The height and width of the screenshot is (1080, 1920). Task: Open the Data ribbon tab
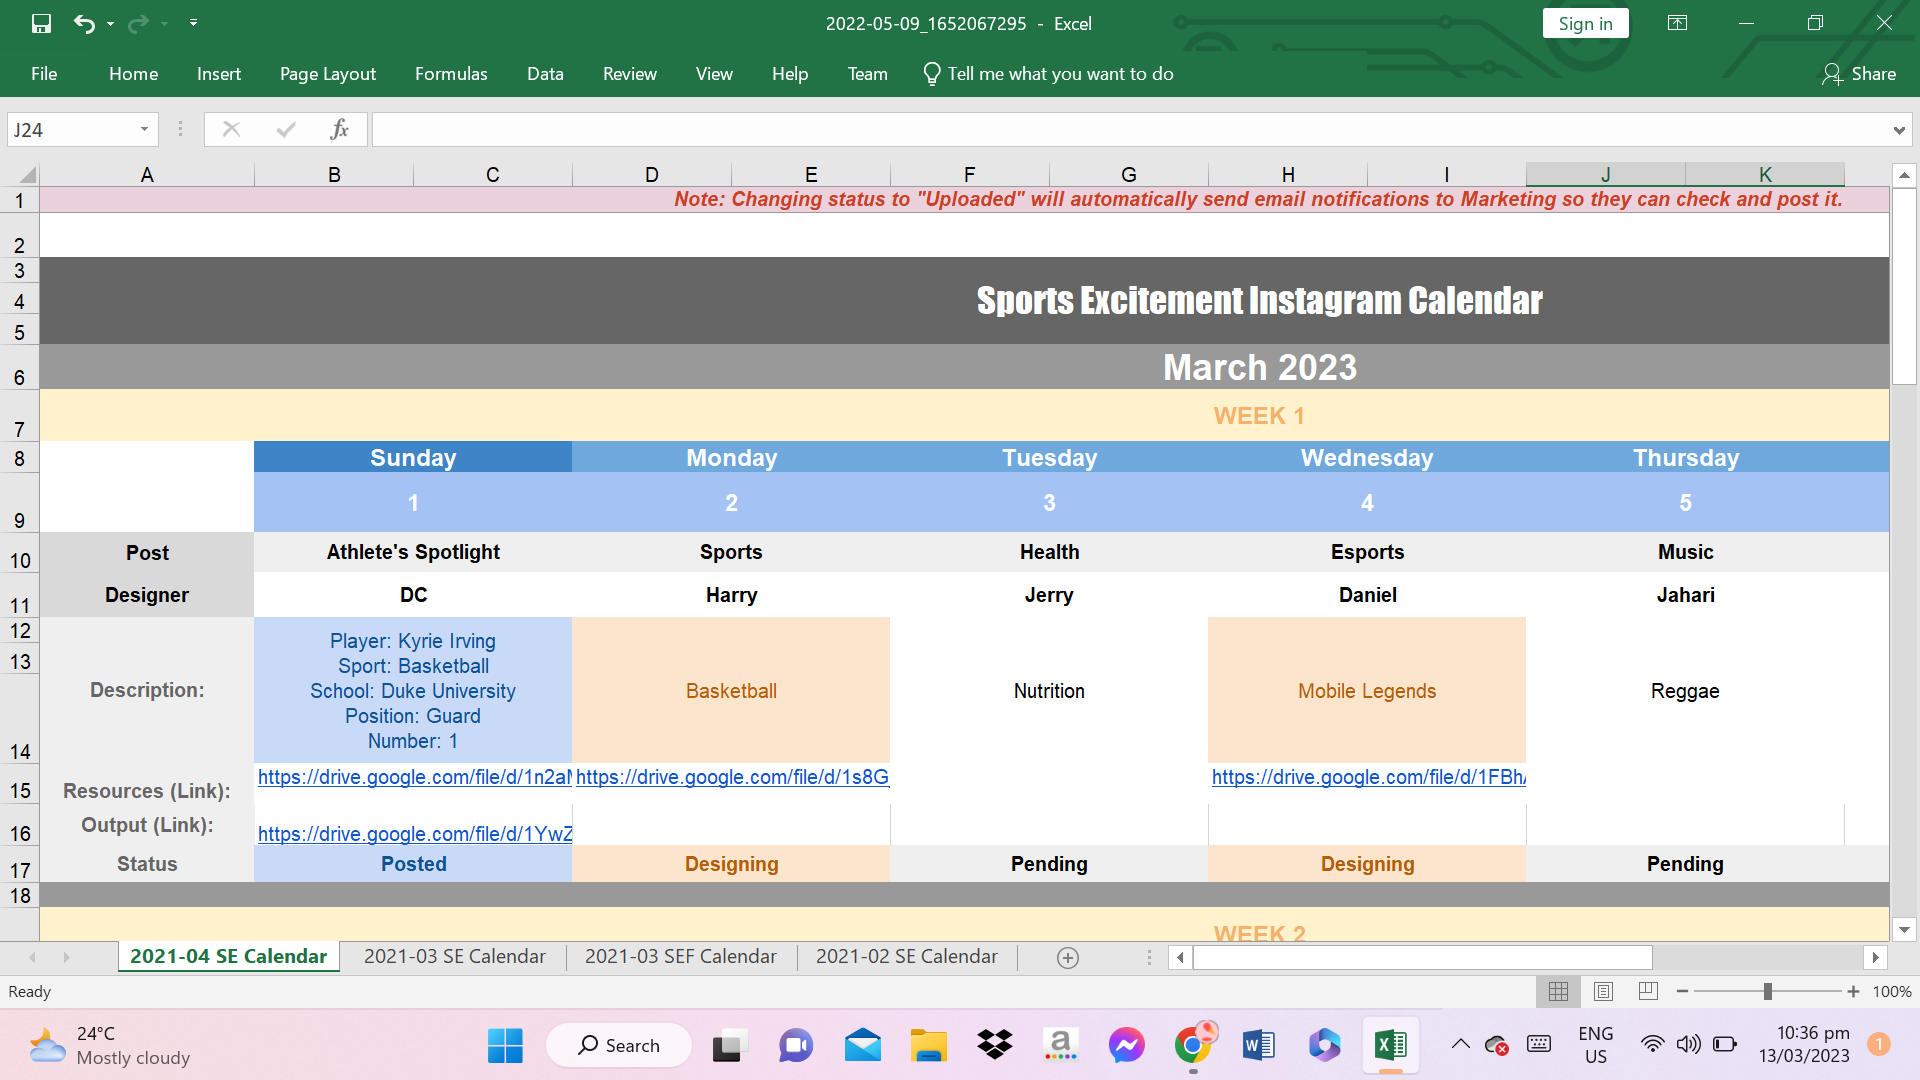click(545, 74)
